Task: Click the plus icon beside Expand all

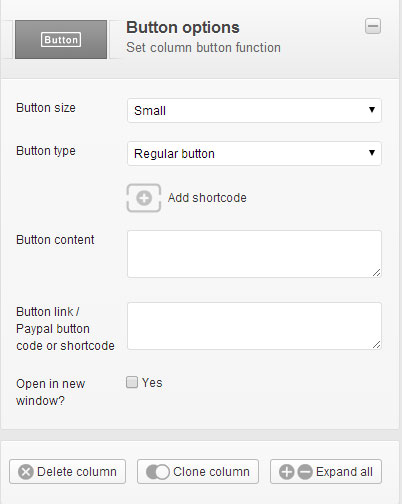Action: pyautogui.click(x=287, y=472)
